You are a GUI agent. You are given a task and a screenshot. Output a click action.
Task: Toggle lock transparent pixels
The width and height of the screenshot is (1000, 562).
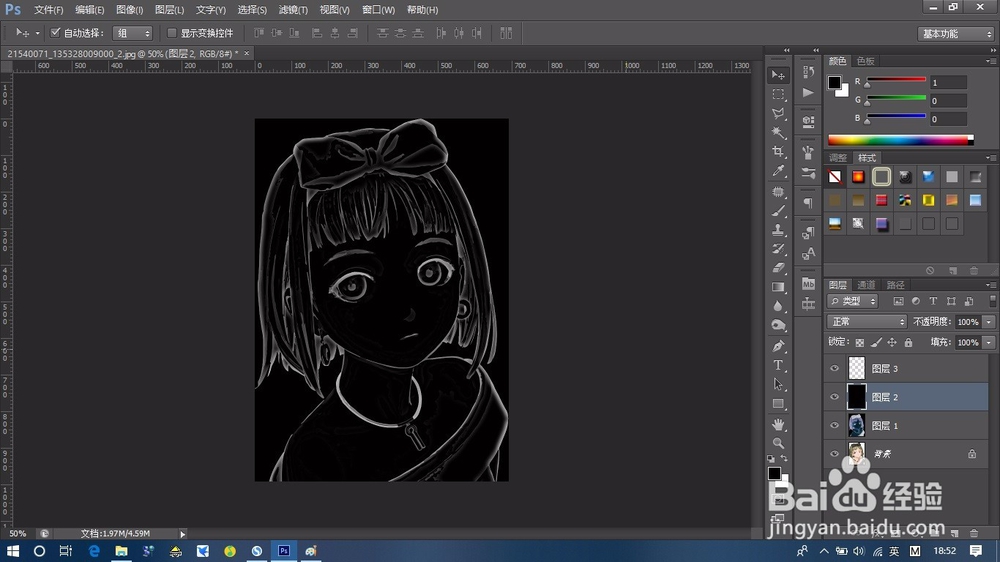click(860, 343)
